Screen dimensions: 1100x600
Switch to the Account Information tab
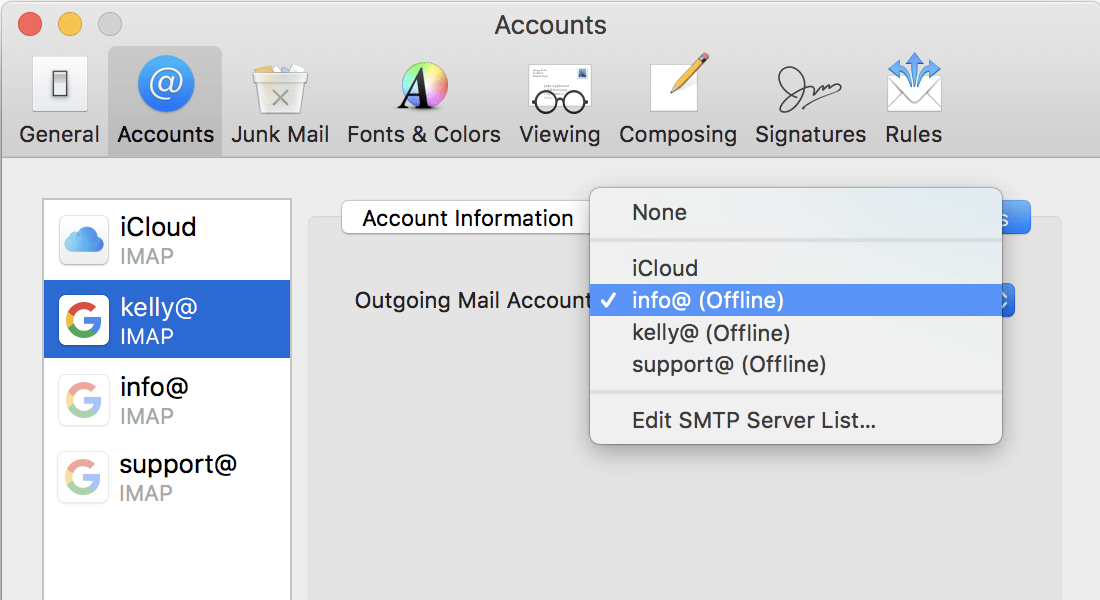click(x=465, y=217)
